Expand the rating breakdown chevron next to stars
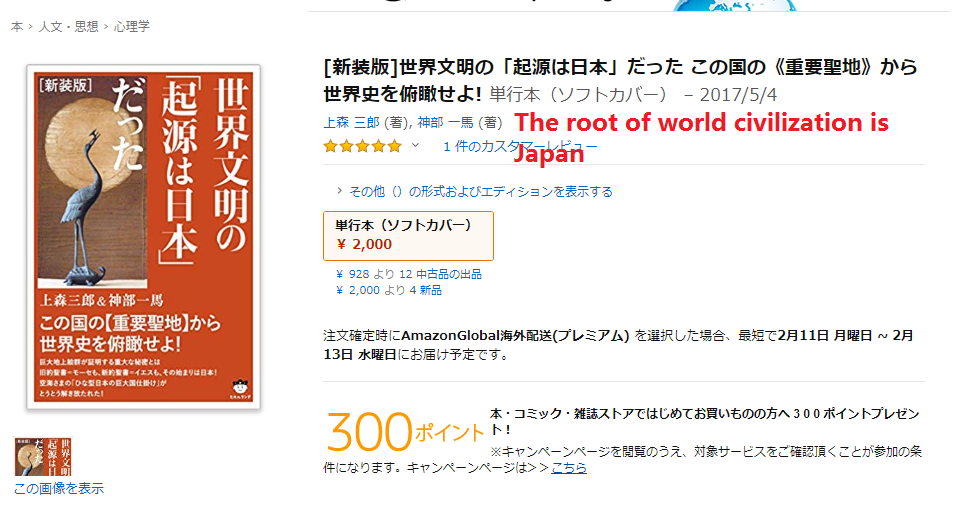The width and height of the screenshot is (961, 523). coord(415,146)
